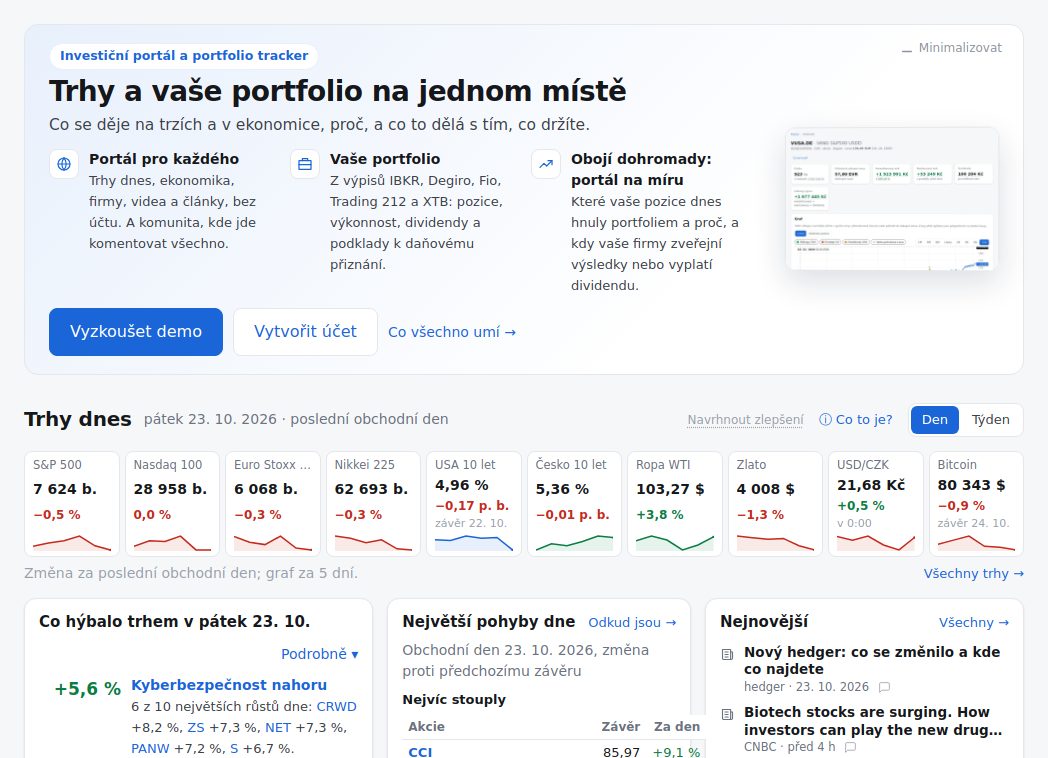
Task: Click the info icon before Co to je?
Action: tap(825, 420)
